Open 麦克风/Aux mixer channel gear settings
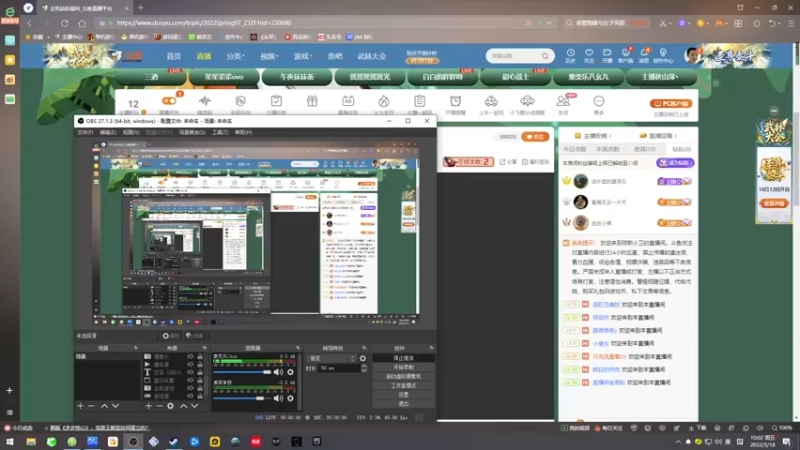Viewport: 800px width, 450px height. [x=290, y=372]
